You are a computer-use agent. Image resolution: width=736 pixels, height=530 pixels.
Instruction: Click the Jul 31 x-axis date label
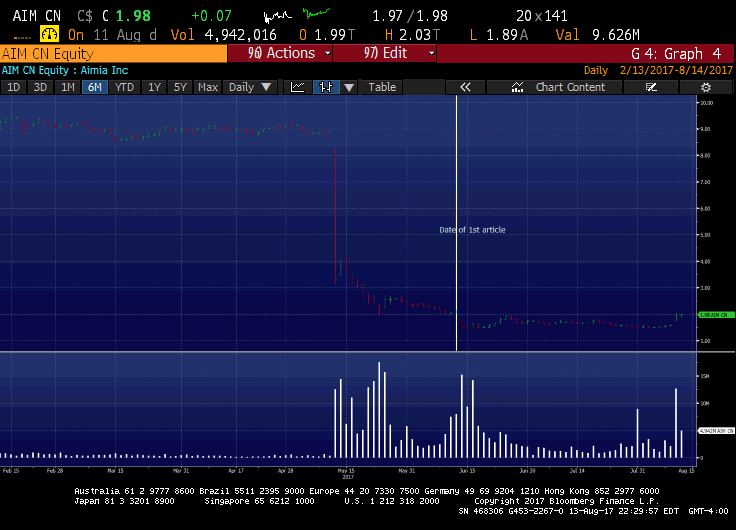point(637,471)
